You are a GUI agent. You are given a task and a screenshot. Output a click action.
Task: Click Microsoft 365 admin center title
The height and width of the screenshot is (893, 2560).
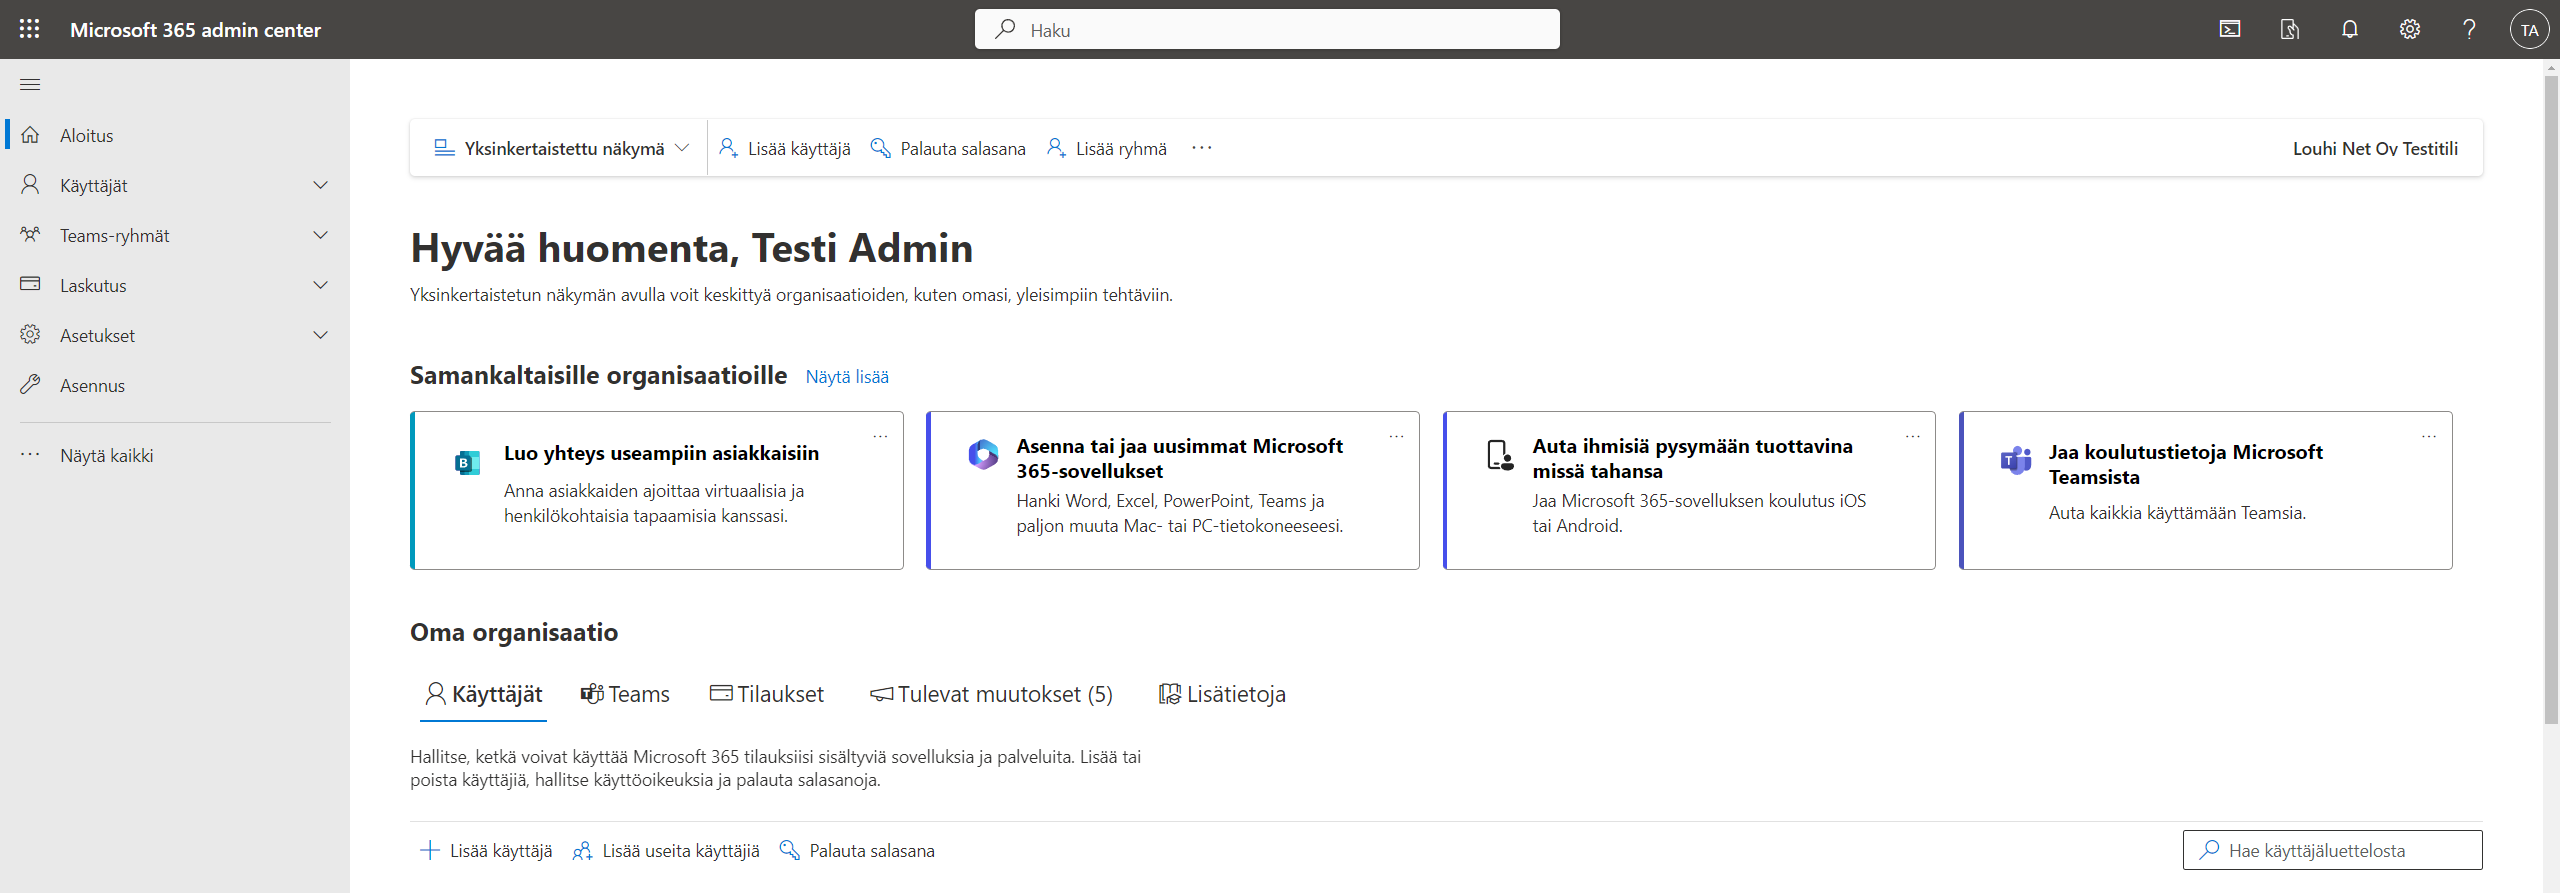tap(195, 30)
